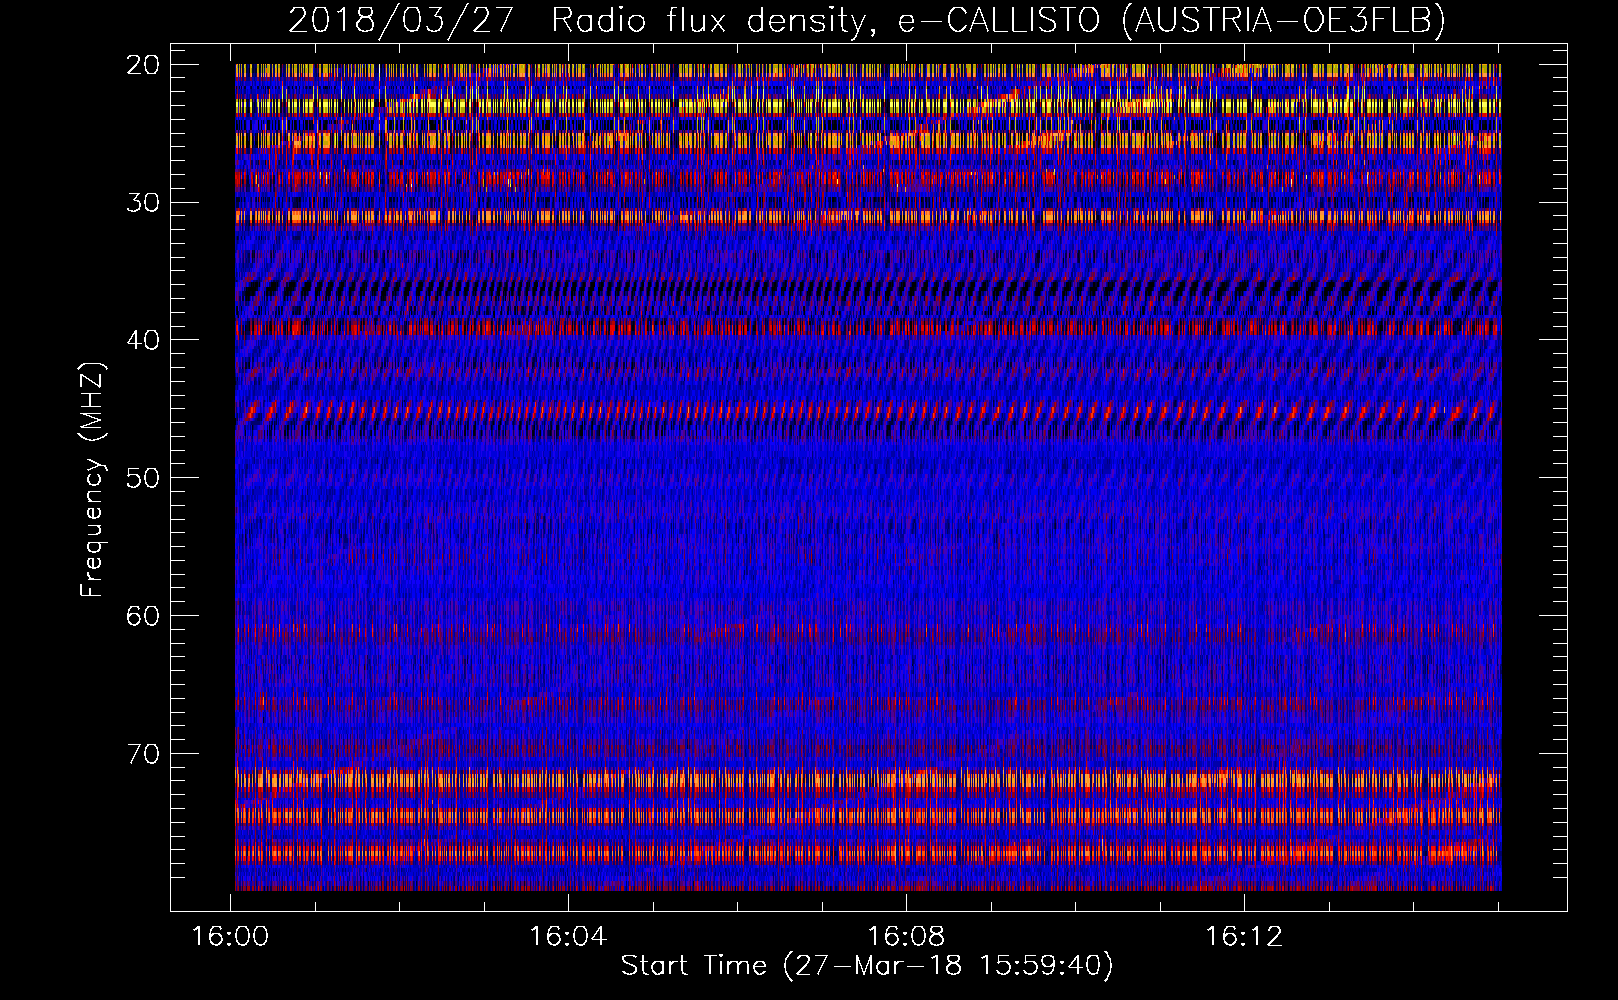Click the frequency tick label '40'
Image resolution: width=1618 pixels, height=1000 pixels.
(x=143, y=340)
